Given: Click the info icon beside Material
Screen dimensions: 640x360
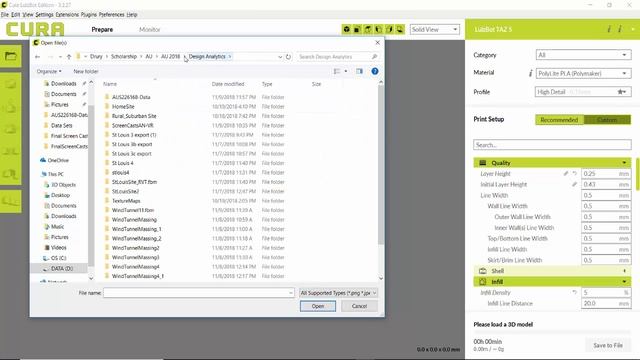Looking at the screenshot, I should [530, 73].
